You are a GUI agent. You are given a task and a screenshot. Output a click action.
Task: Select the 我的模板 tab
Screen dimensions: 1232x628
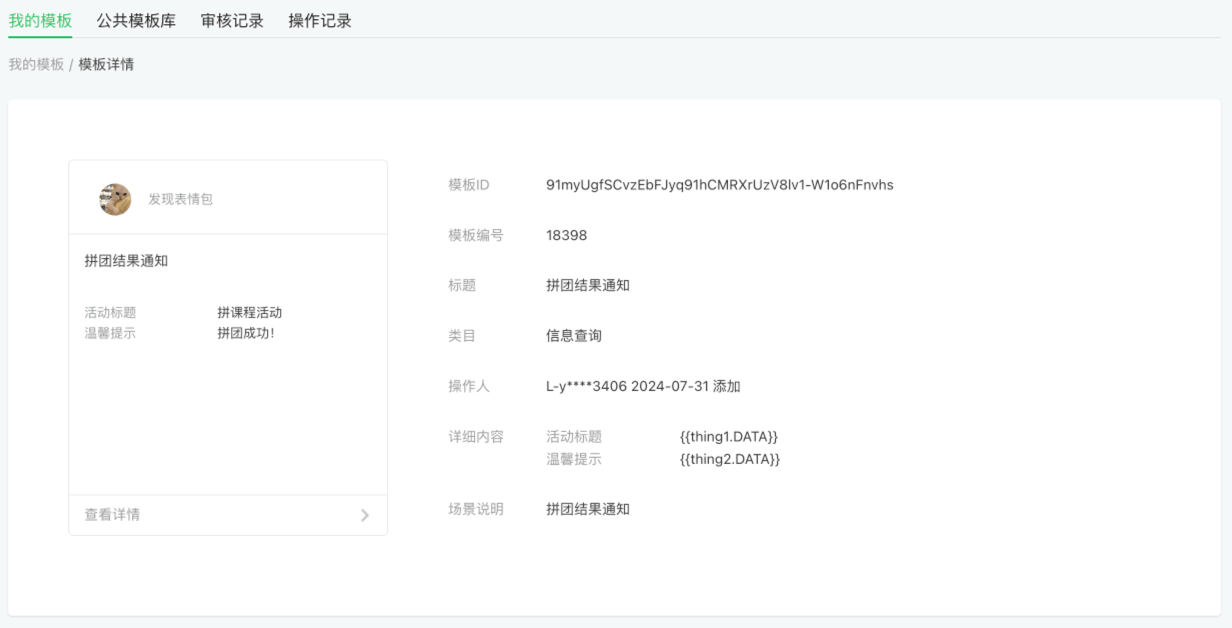click(38, 19)
